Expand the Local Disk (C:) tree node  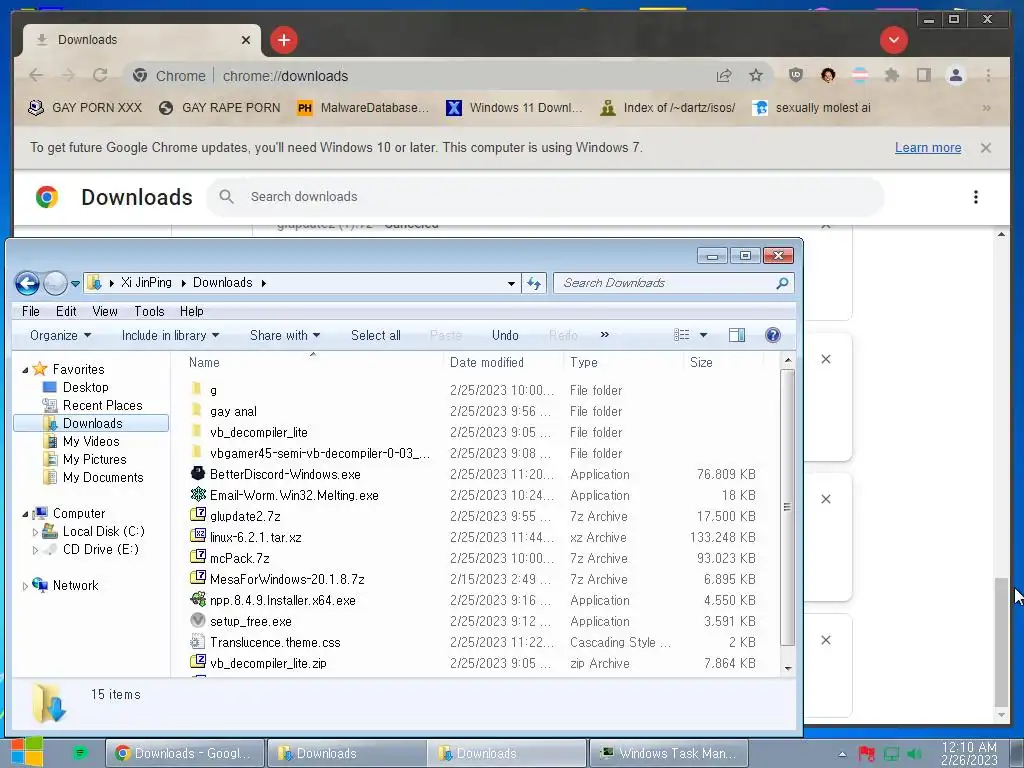point(35,532)
